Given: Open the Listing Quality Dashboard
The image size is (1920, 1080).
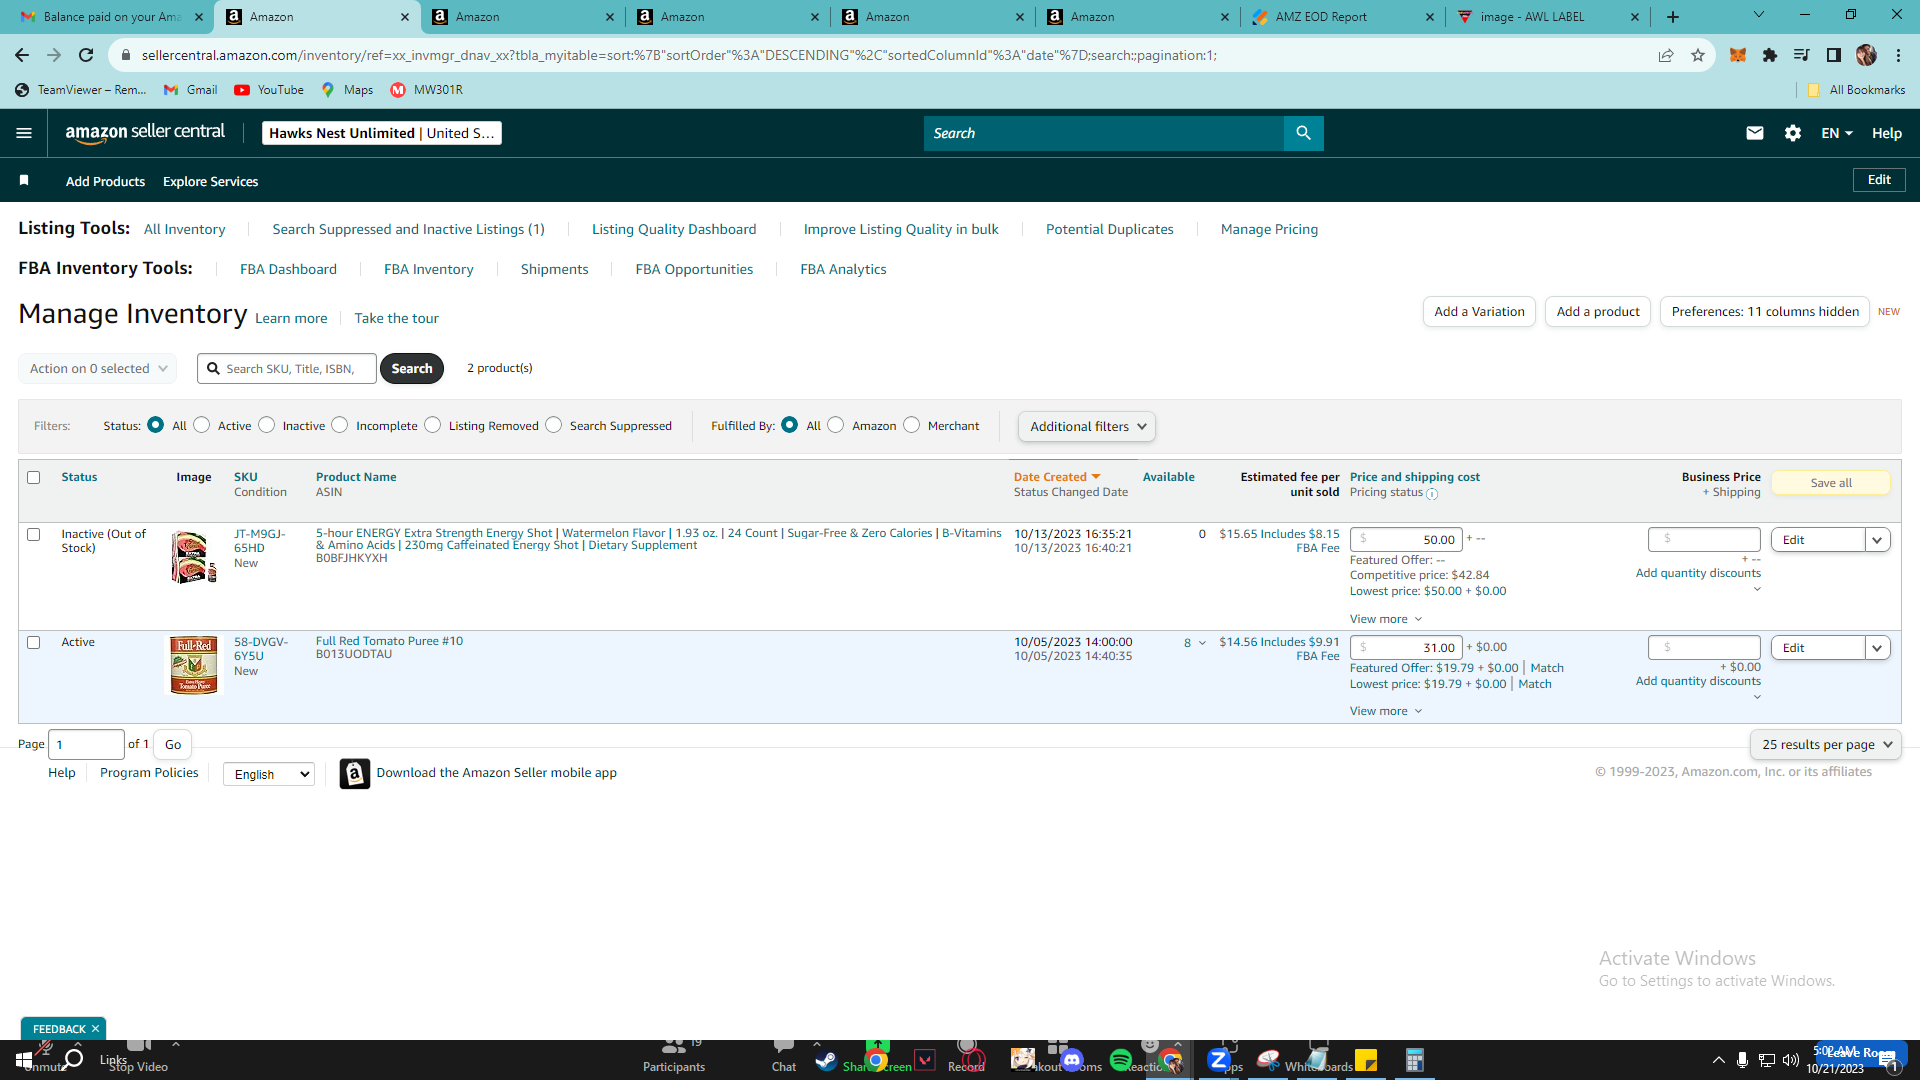Looking at the screenshot, I should tap(674, 229).
